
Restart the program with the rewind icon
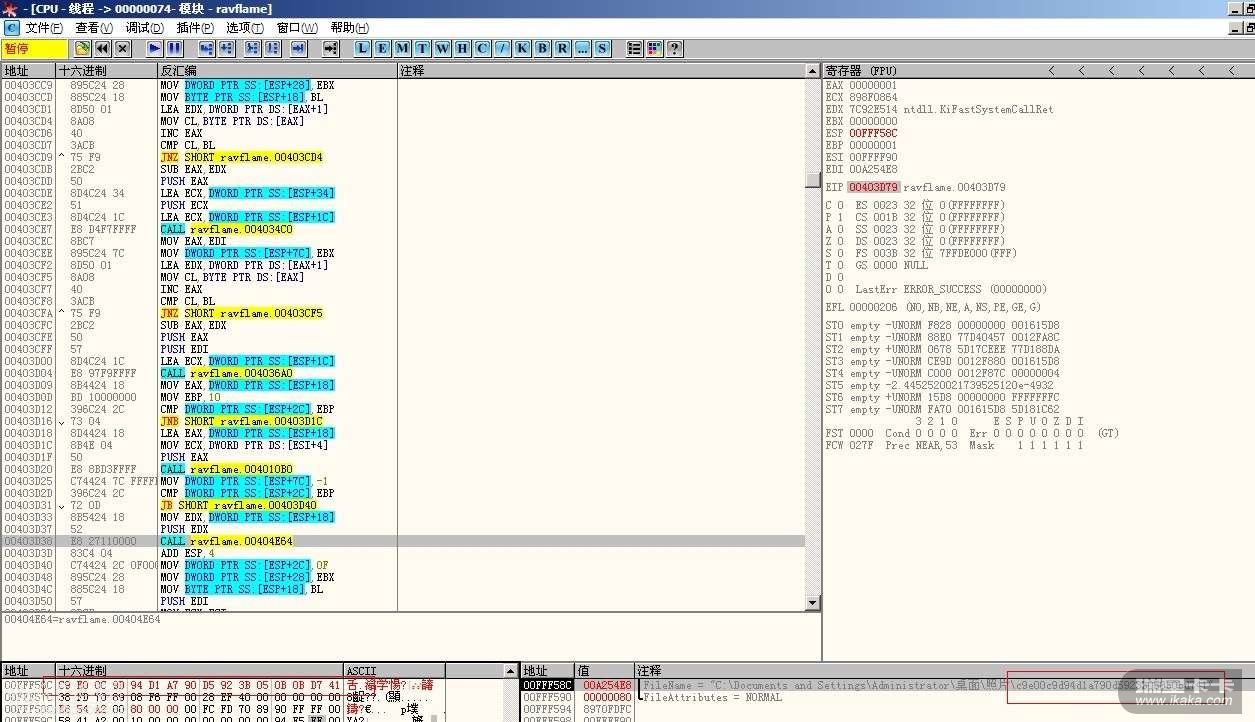pyautogui.click(x=102, y=48)
